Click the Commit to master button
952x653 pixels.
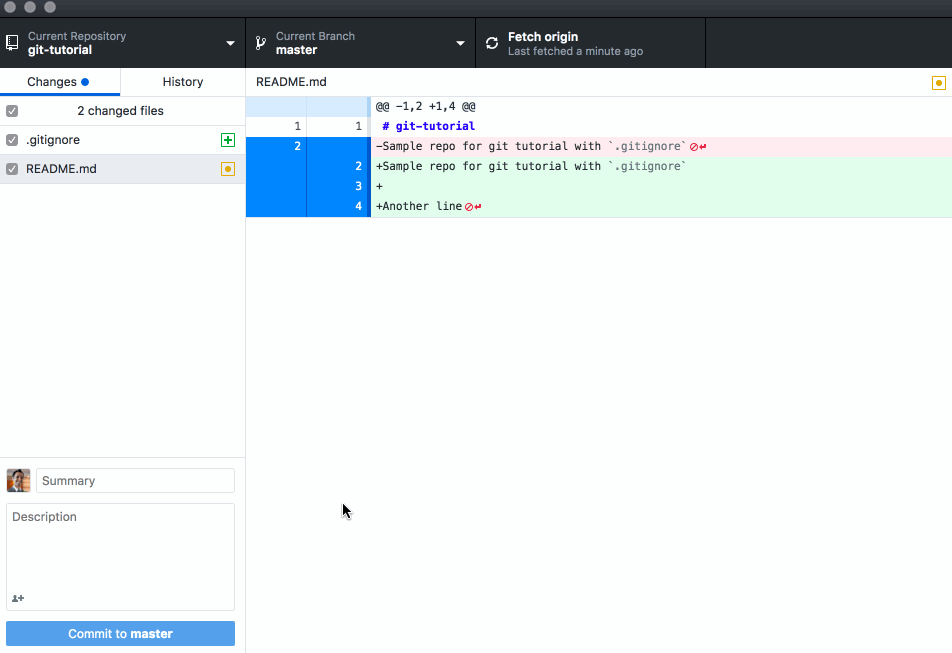click(x=120, y=633)
